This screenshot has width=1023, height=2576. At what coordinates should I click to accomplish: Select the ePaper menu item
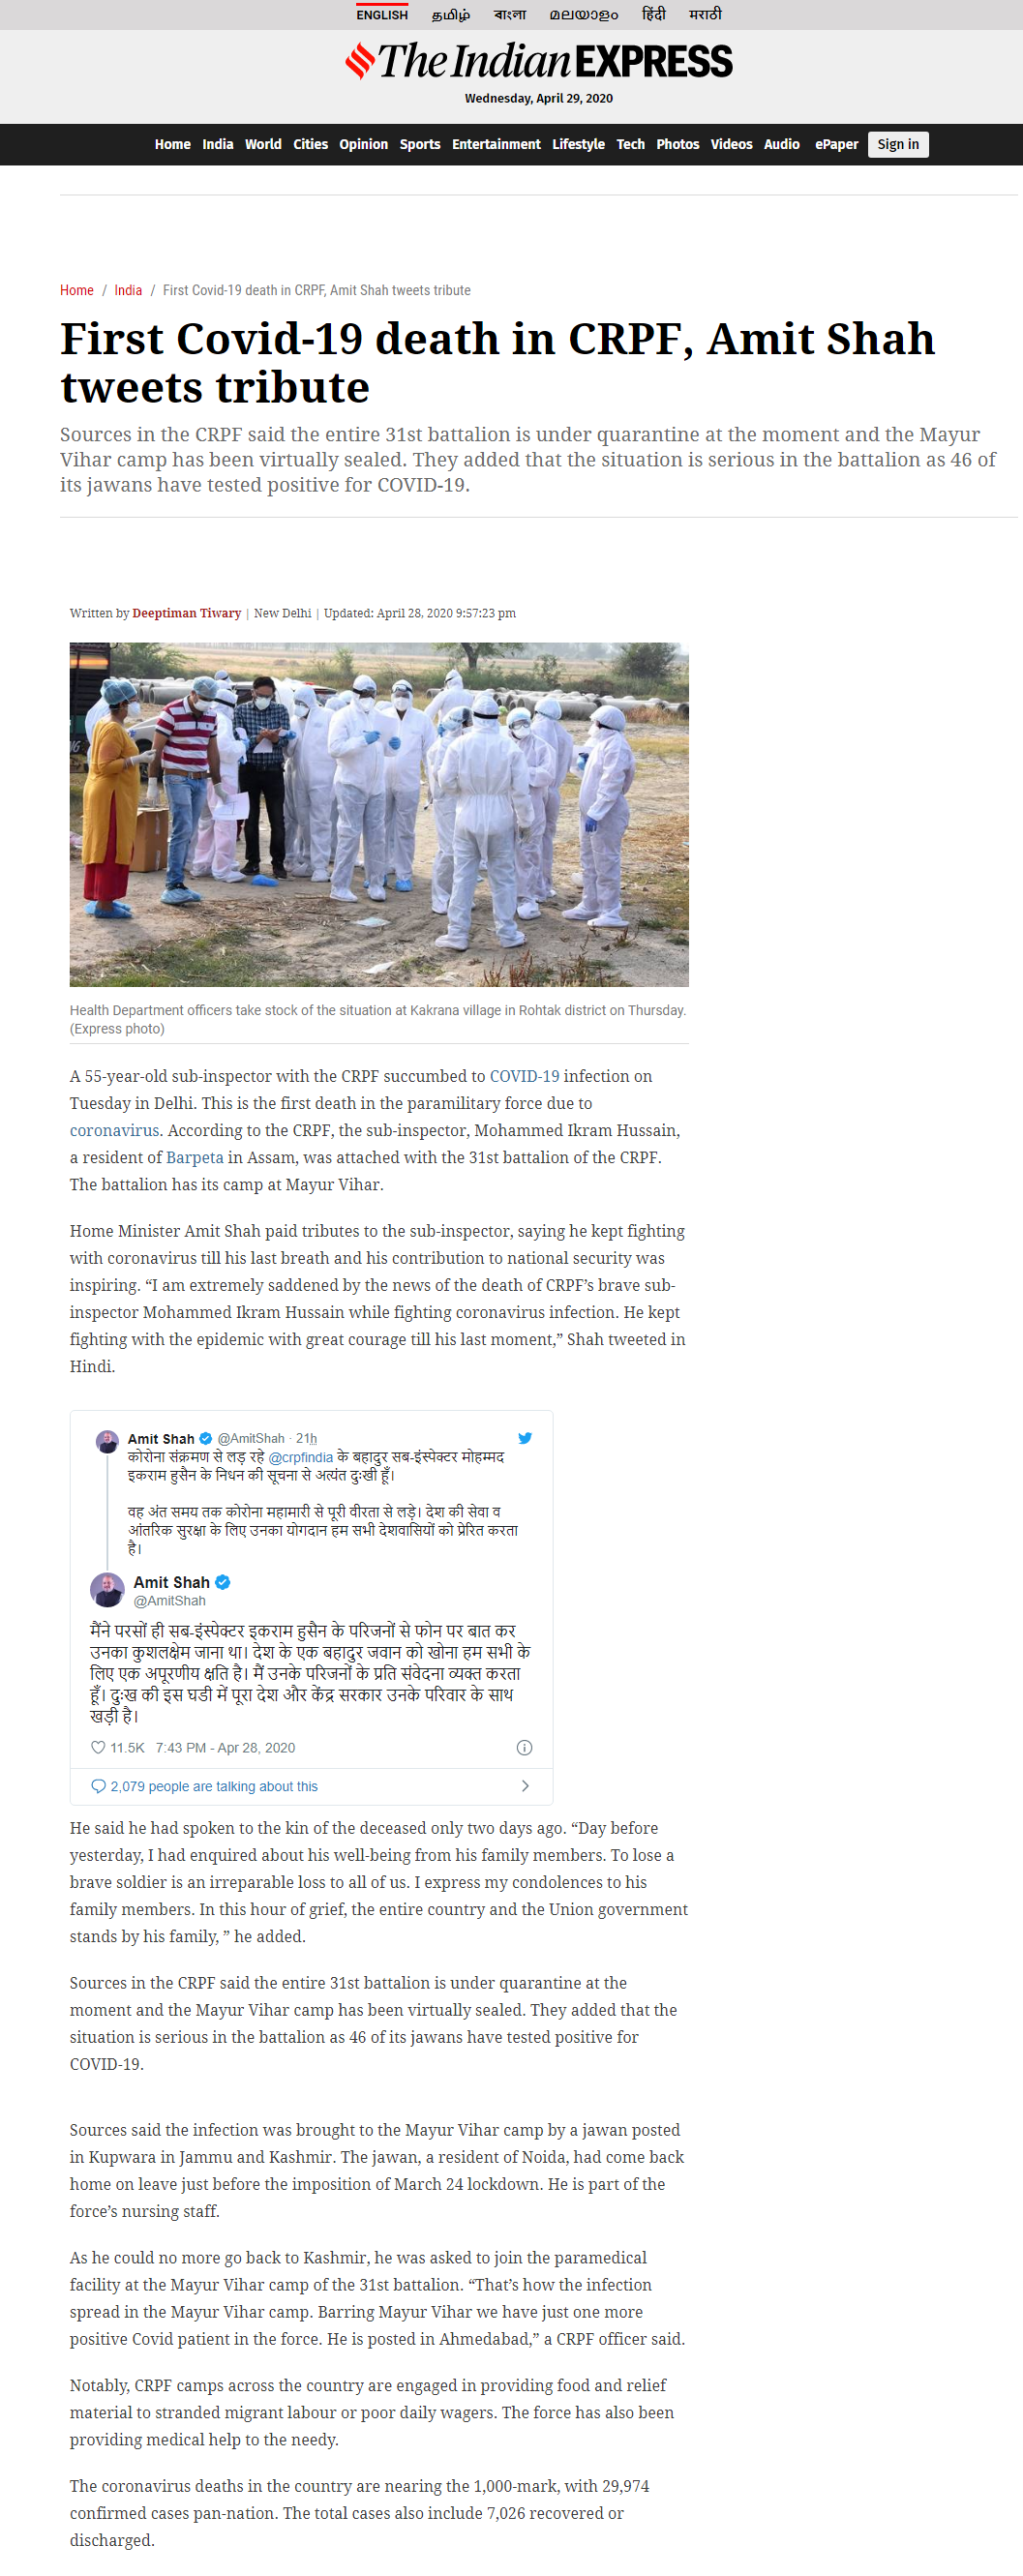[x=836, y=144]
